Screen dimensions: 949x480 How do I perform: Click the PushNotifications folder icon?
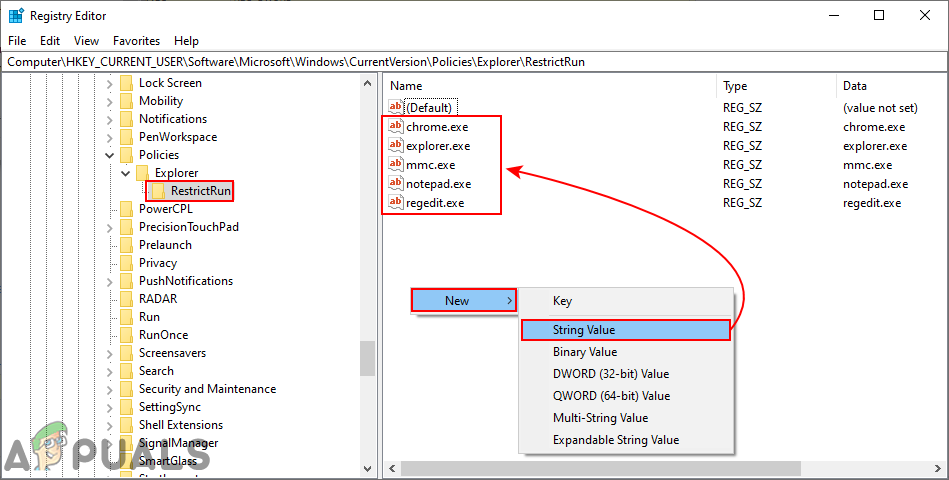126,281
